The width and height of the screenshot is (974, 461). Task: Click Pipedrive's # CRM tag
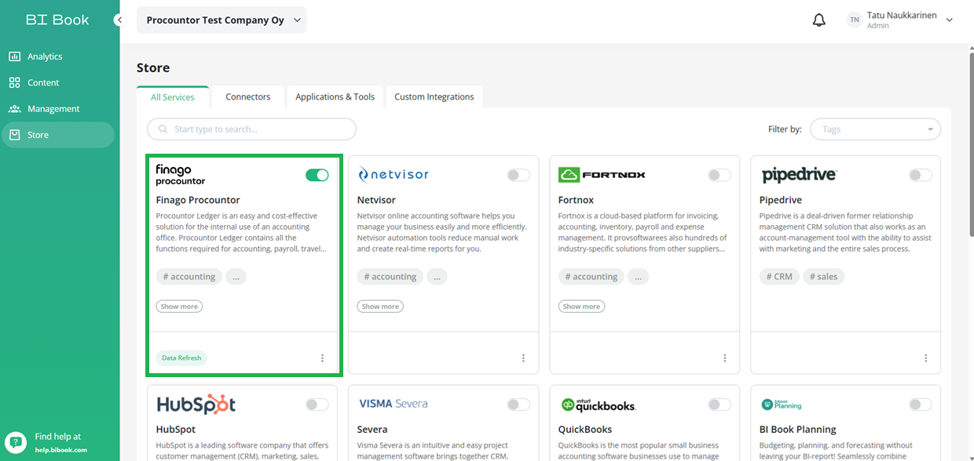779,276
